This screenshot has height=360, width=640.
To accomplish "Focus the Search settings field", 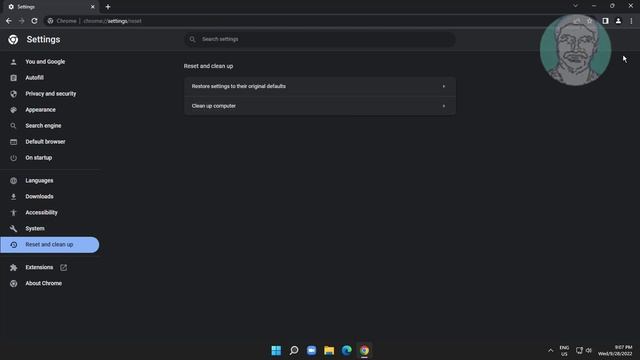I will click(x=320, y=39).
